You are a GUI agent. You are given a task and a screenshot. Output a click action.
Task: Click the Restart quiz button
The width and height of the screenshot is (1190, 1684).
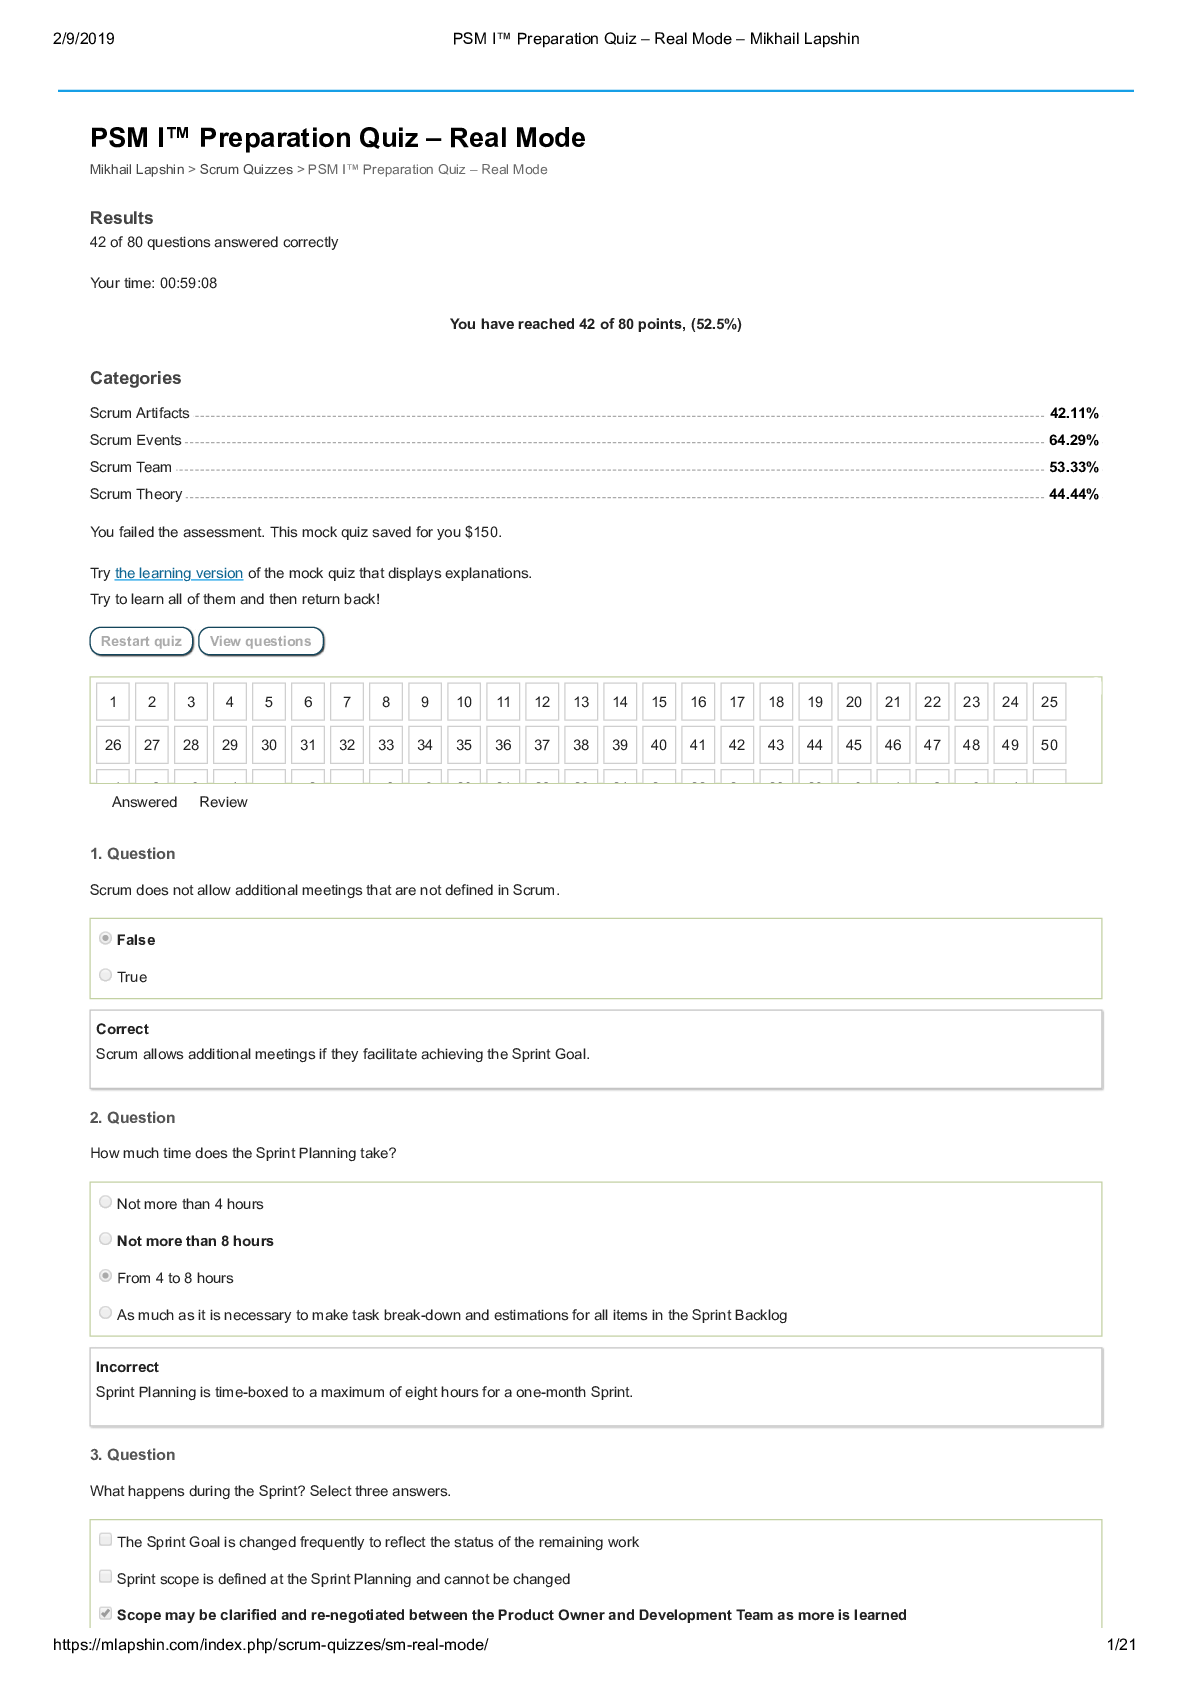141,641
